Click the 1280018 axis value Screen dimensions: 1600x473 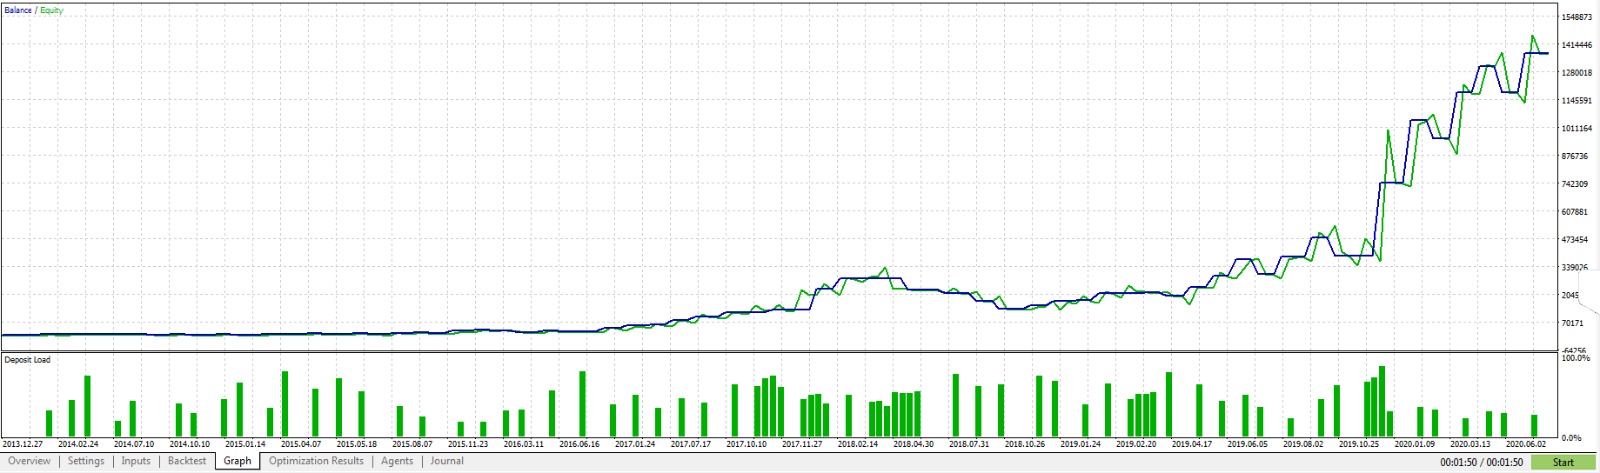1577,73
